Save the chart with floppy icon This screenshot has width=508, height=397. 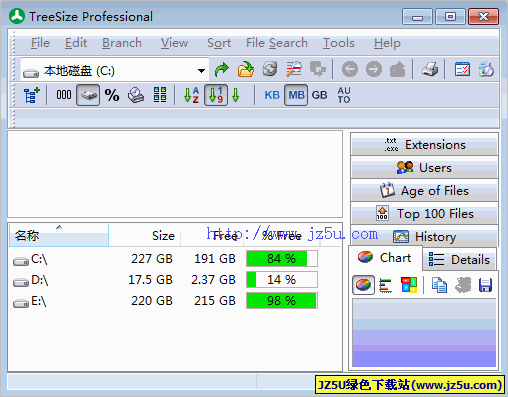click(x=485, y=285)
